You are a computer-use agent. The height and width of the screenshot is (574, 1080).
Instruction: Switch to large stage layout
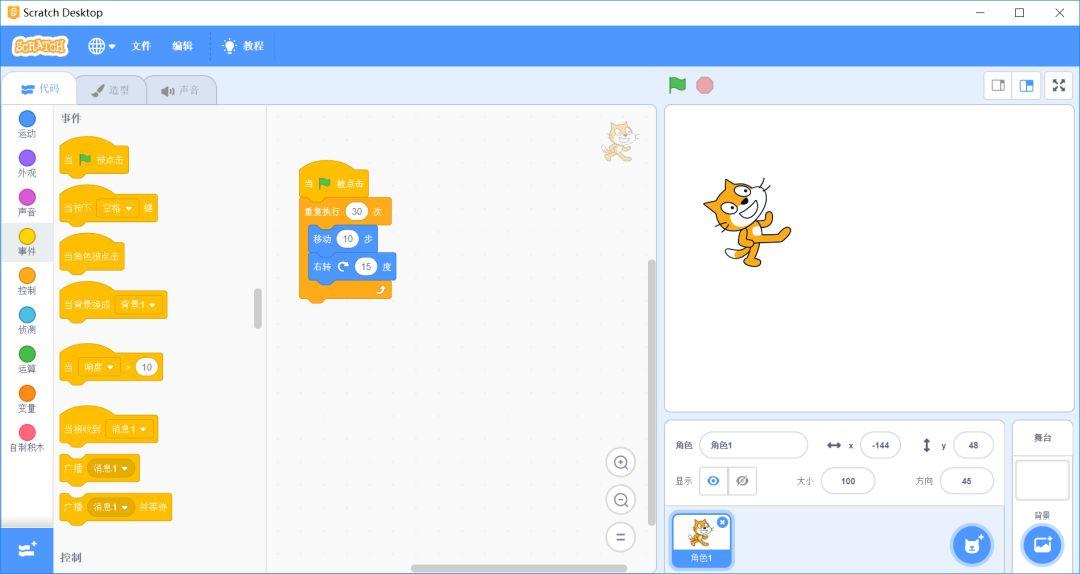[x=1026, y=85]
